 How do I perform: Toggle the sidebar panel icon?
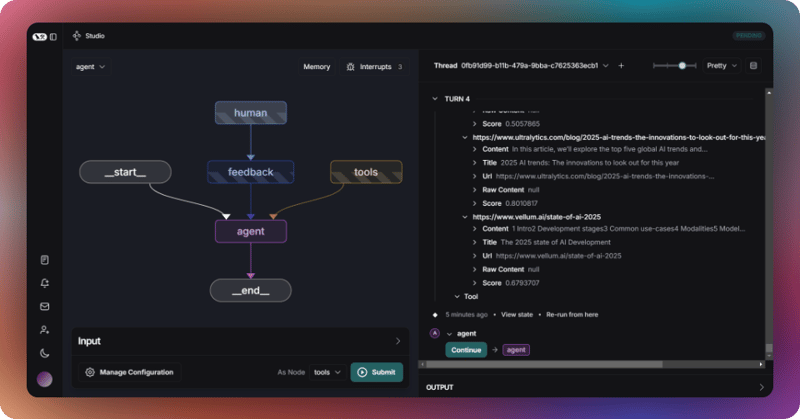[x=53, y=37]
